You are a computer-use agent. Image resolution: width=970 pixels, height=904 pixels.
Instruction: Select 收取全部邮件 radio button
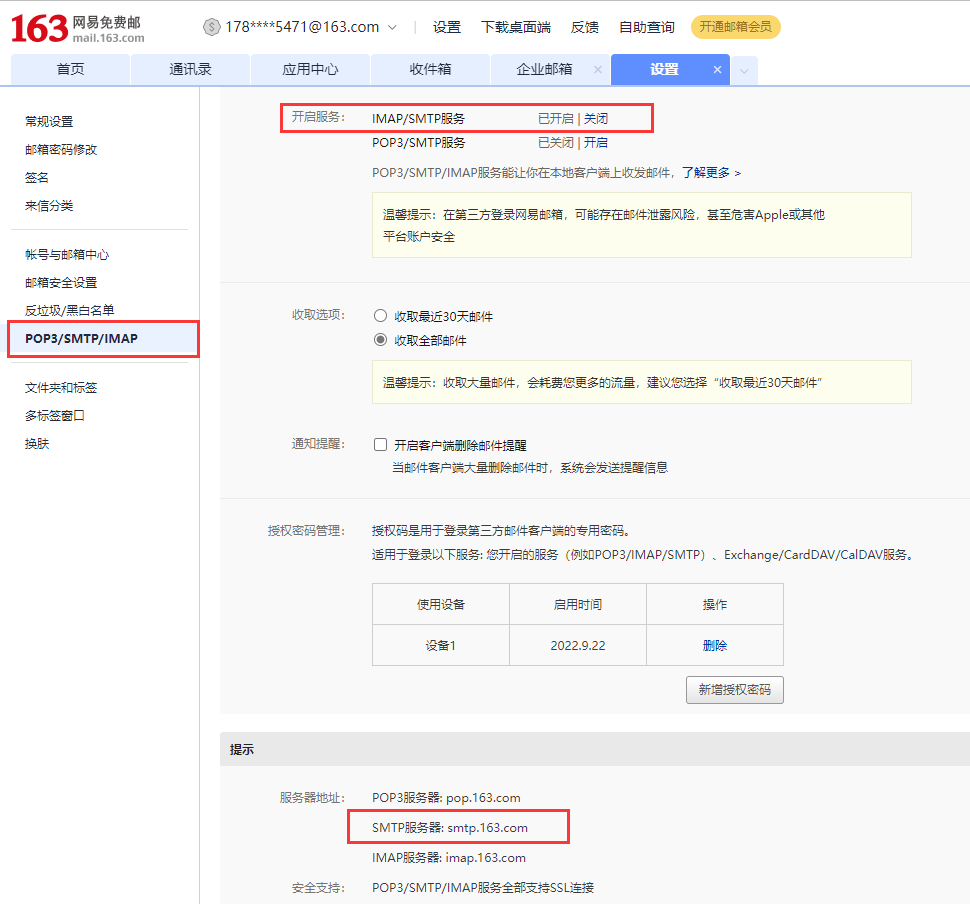pyautogui.click(x=380, y=340)
